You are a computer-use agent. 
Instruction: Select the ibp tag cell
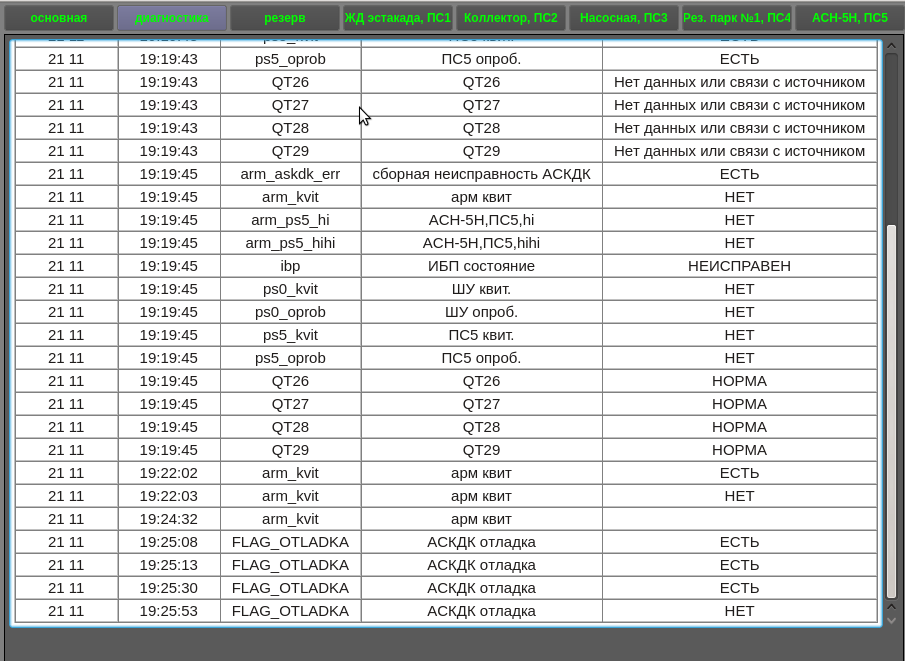[290, 266]
